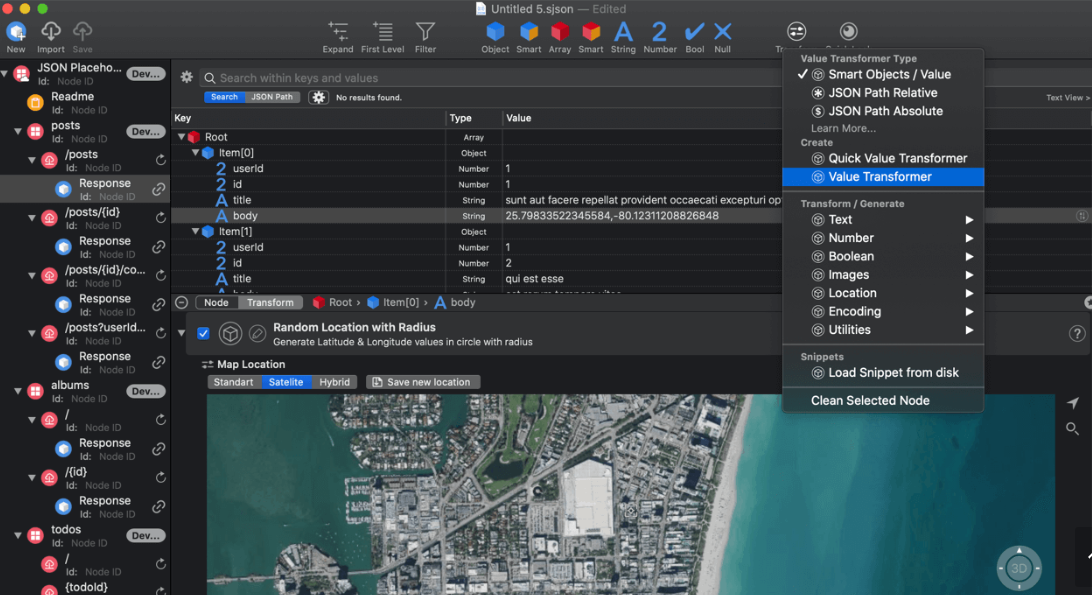Select Value Transformer menu entry
Viewport: 1092px width, 595px height.
879,177
